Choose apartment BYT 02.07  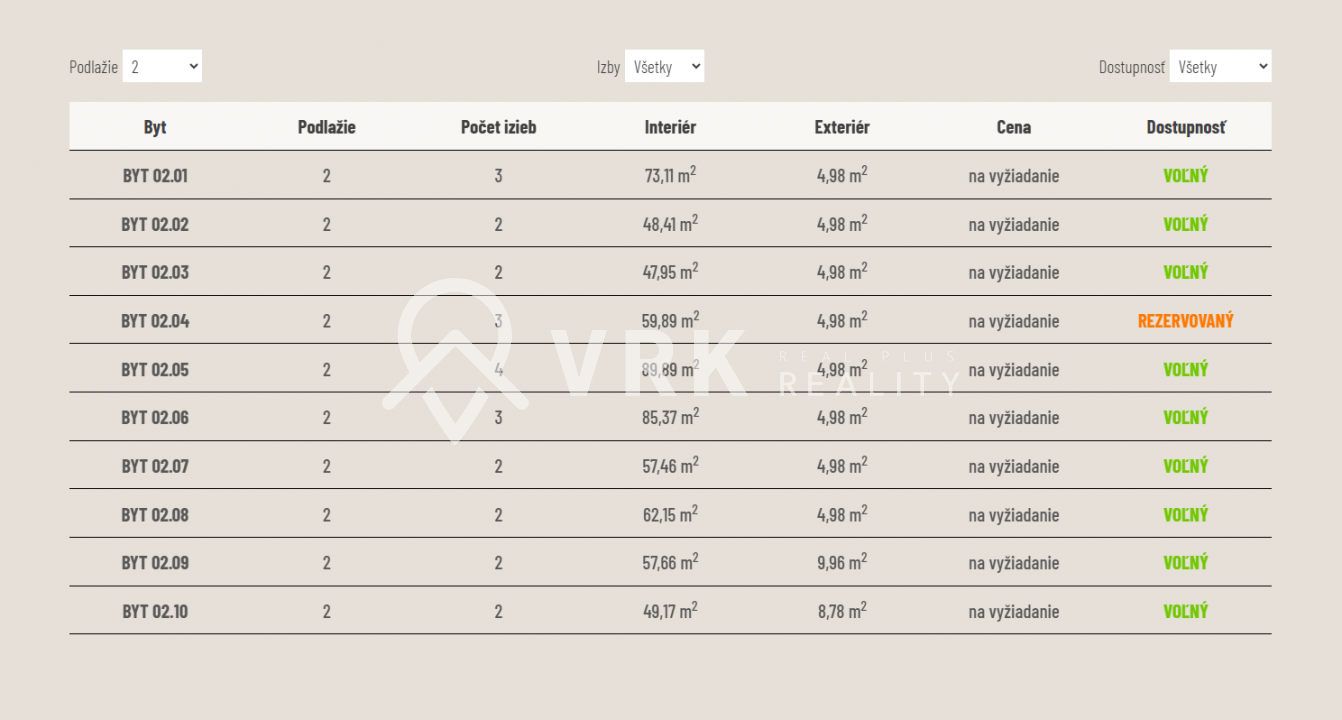155,466
